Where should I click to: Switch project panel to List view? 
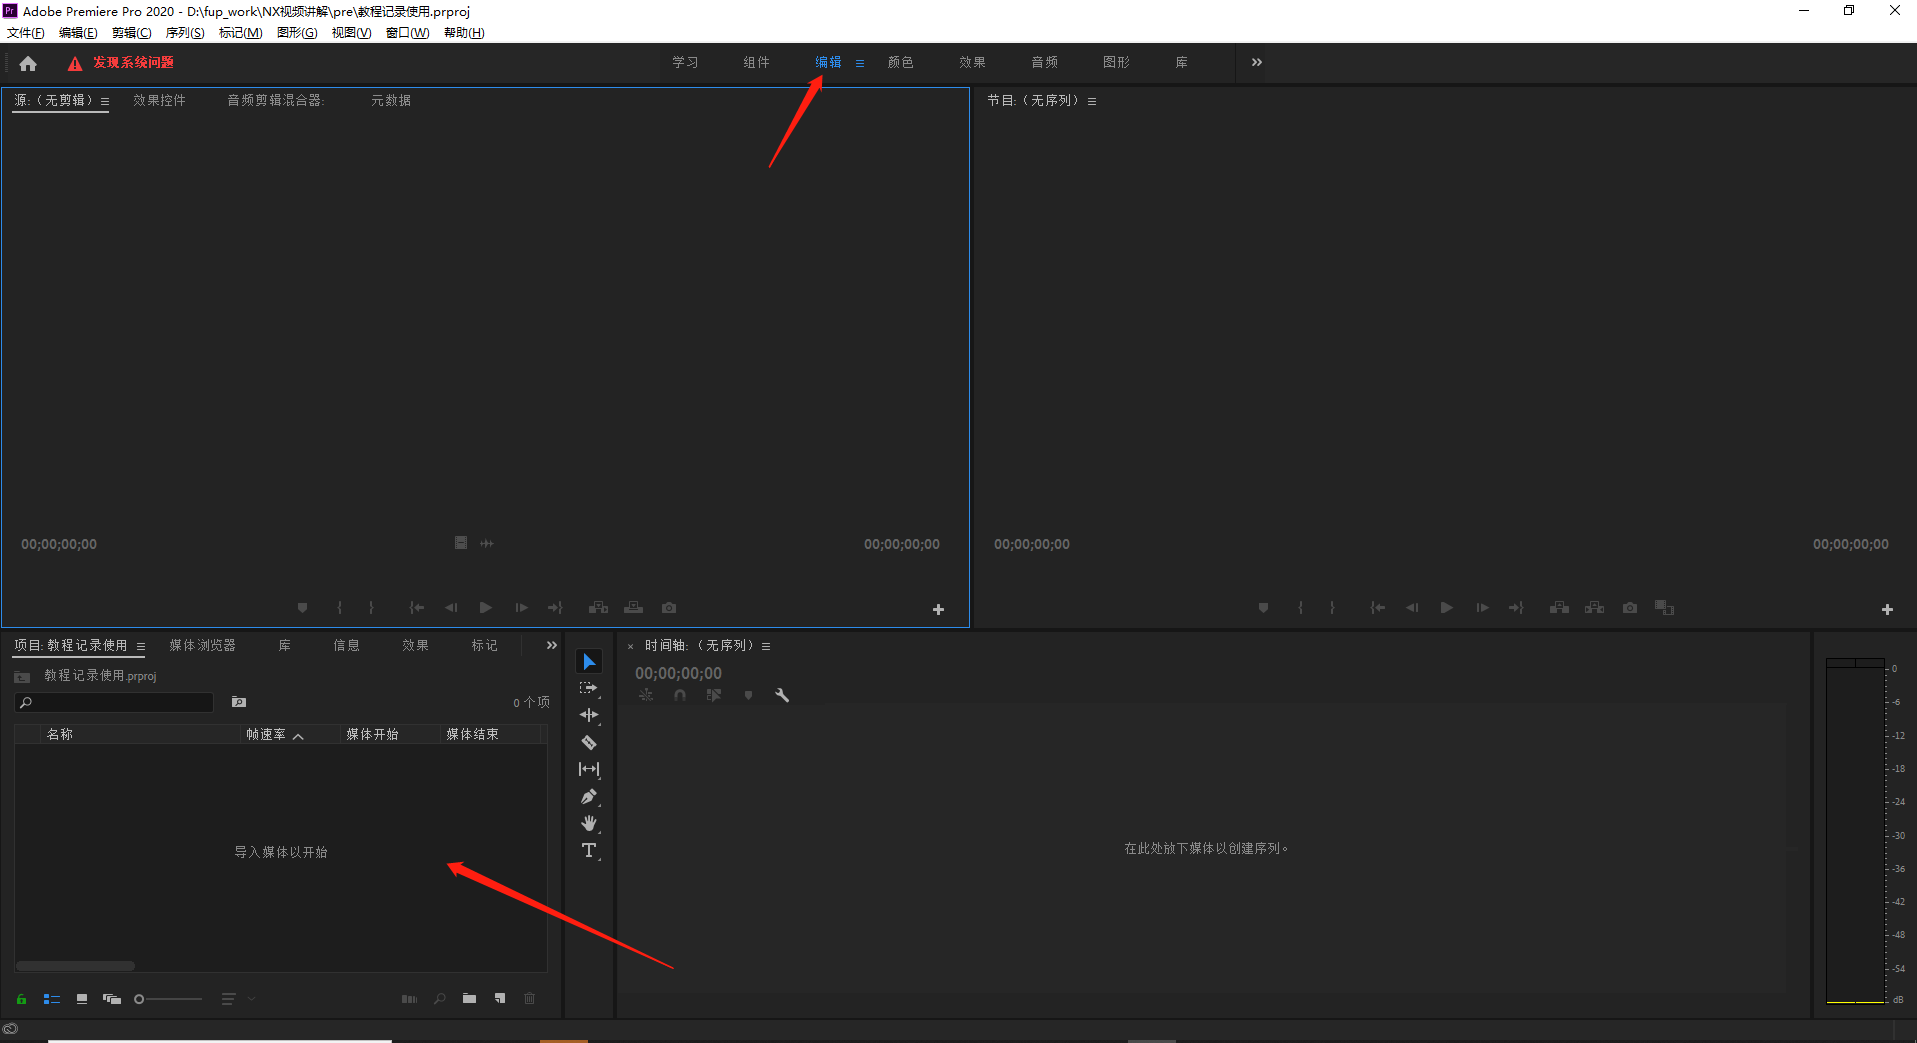click(x=52, y=999)
